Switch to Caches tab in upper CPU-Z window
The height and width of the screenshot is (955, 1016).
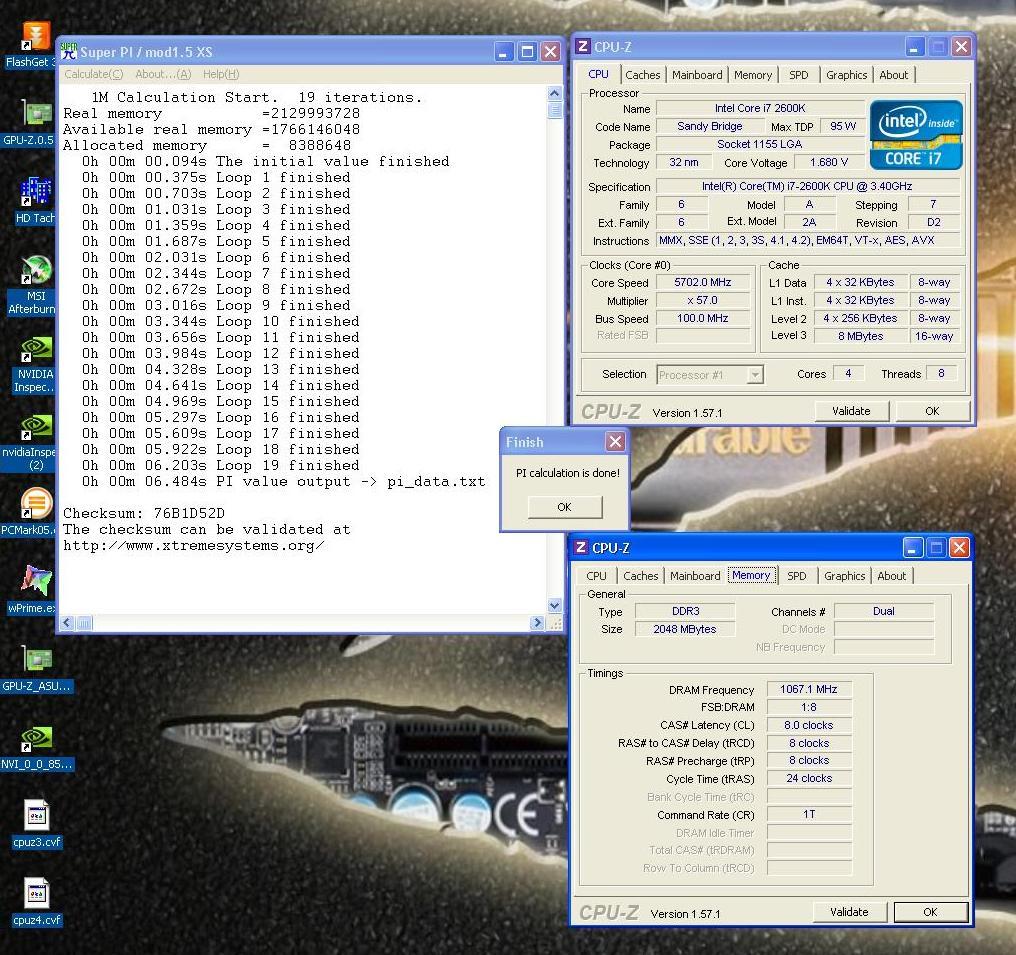[x=642, y=75]
